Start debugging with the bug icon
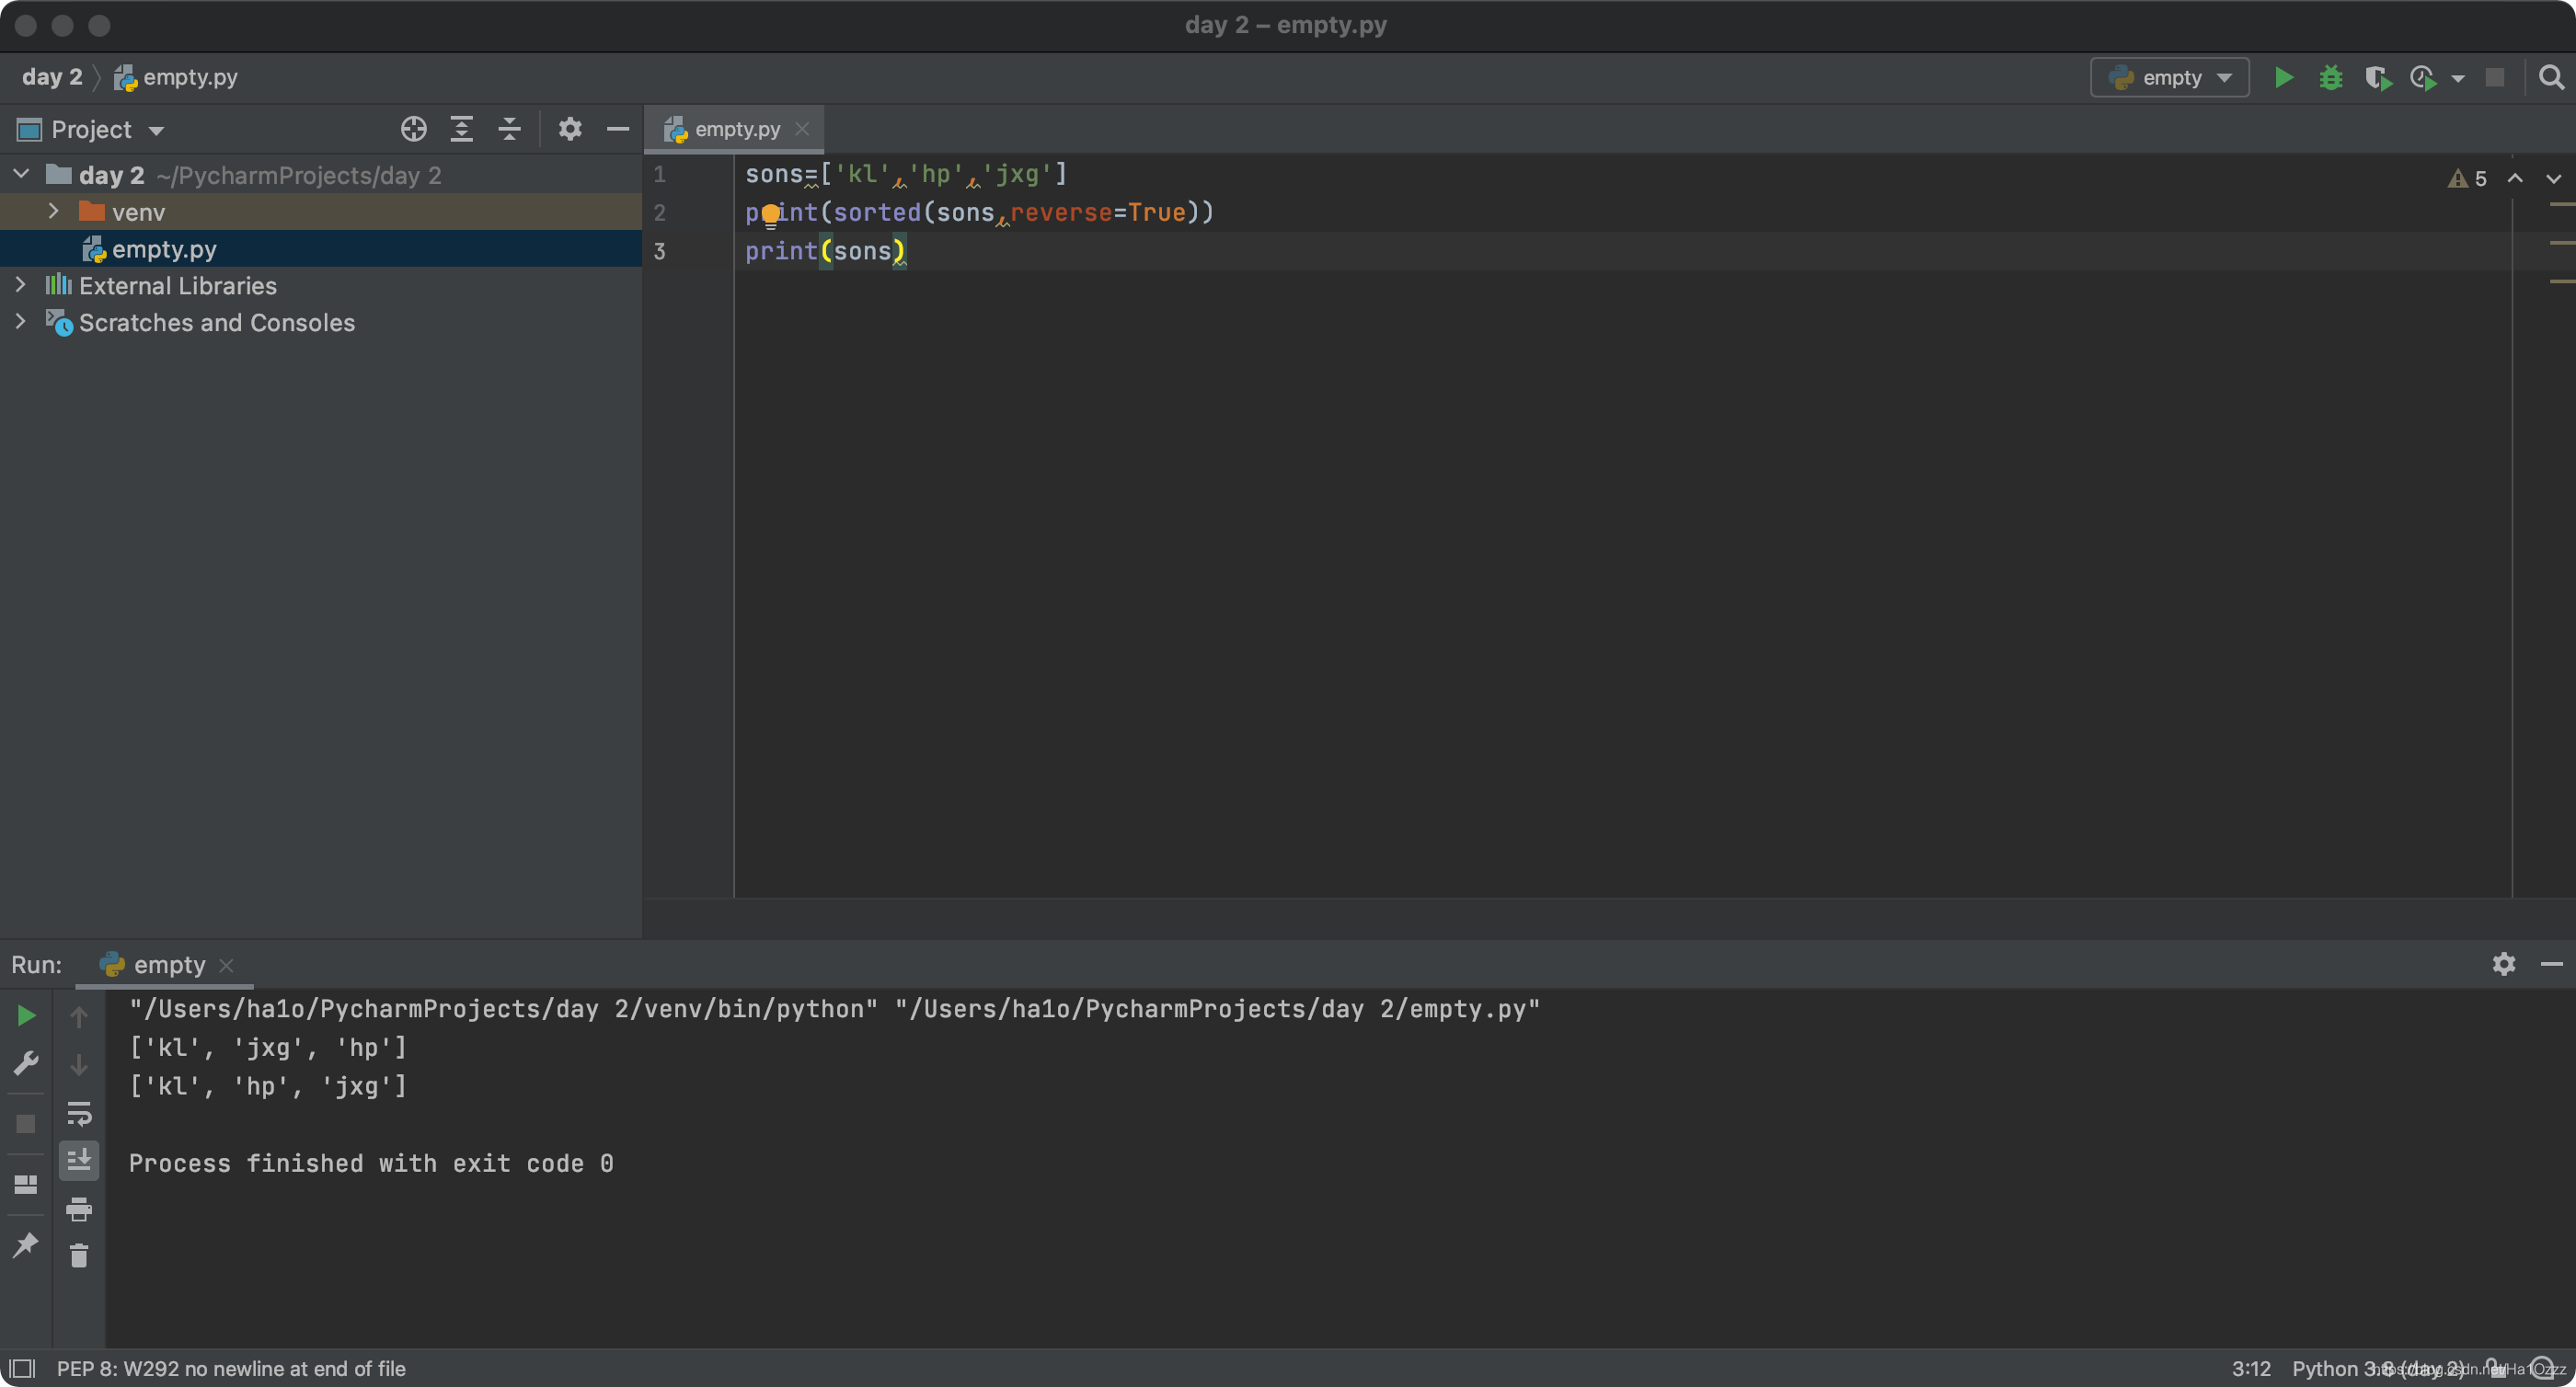The height and width of the screenshot is (1387, 2576). (x=2330, y=77)
